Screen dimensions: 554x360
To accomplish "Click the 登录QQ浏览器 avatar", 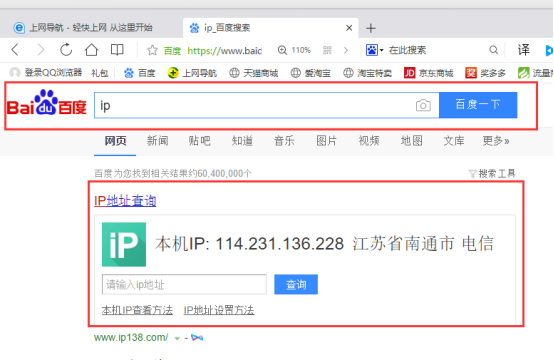I will pyautogui.click(x=14, y=73).
